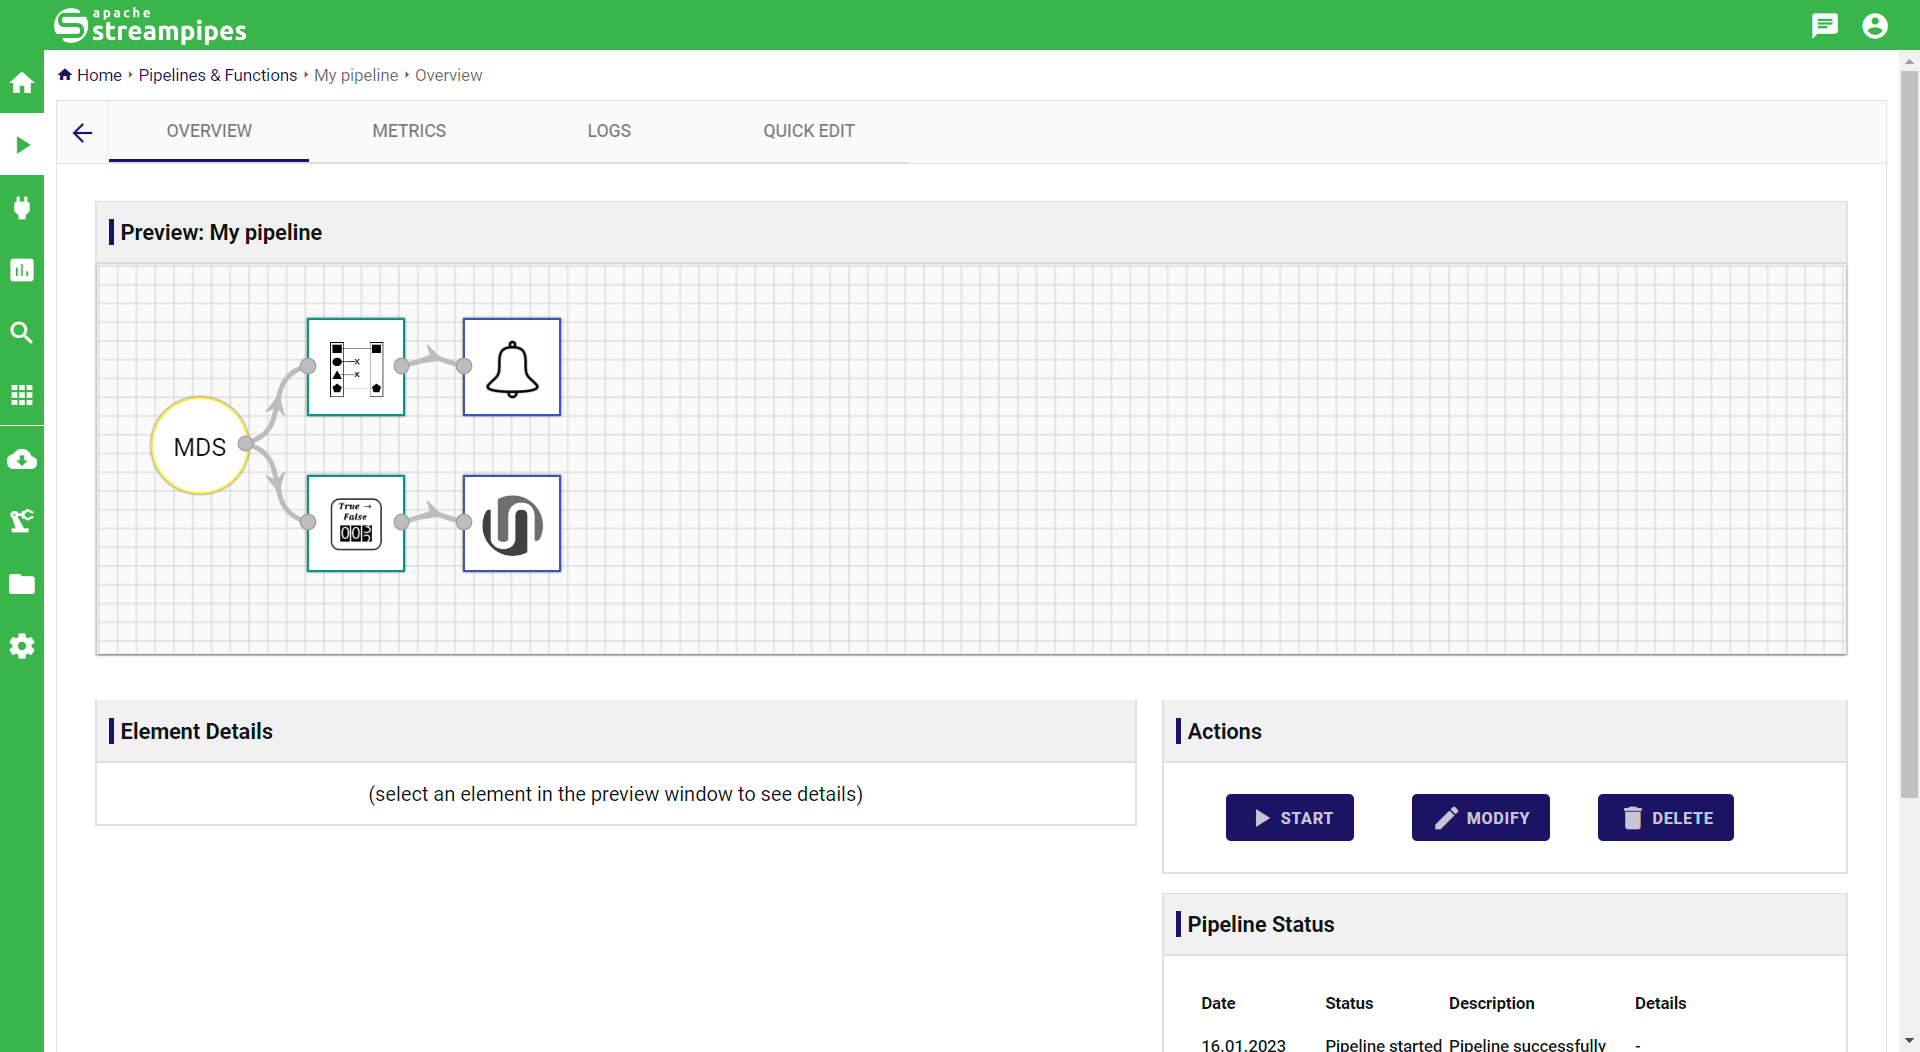The height and width of the screenshot is (1052, 1920).
Task: Open Configuration via the gear icon
Action: pyautogui.click(x=22, y=646)
